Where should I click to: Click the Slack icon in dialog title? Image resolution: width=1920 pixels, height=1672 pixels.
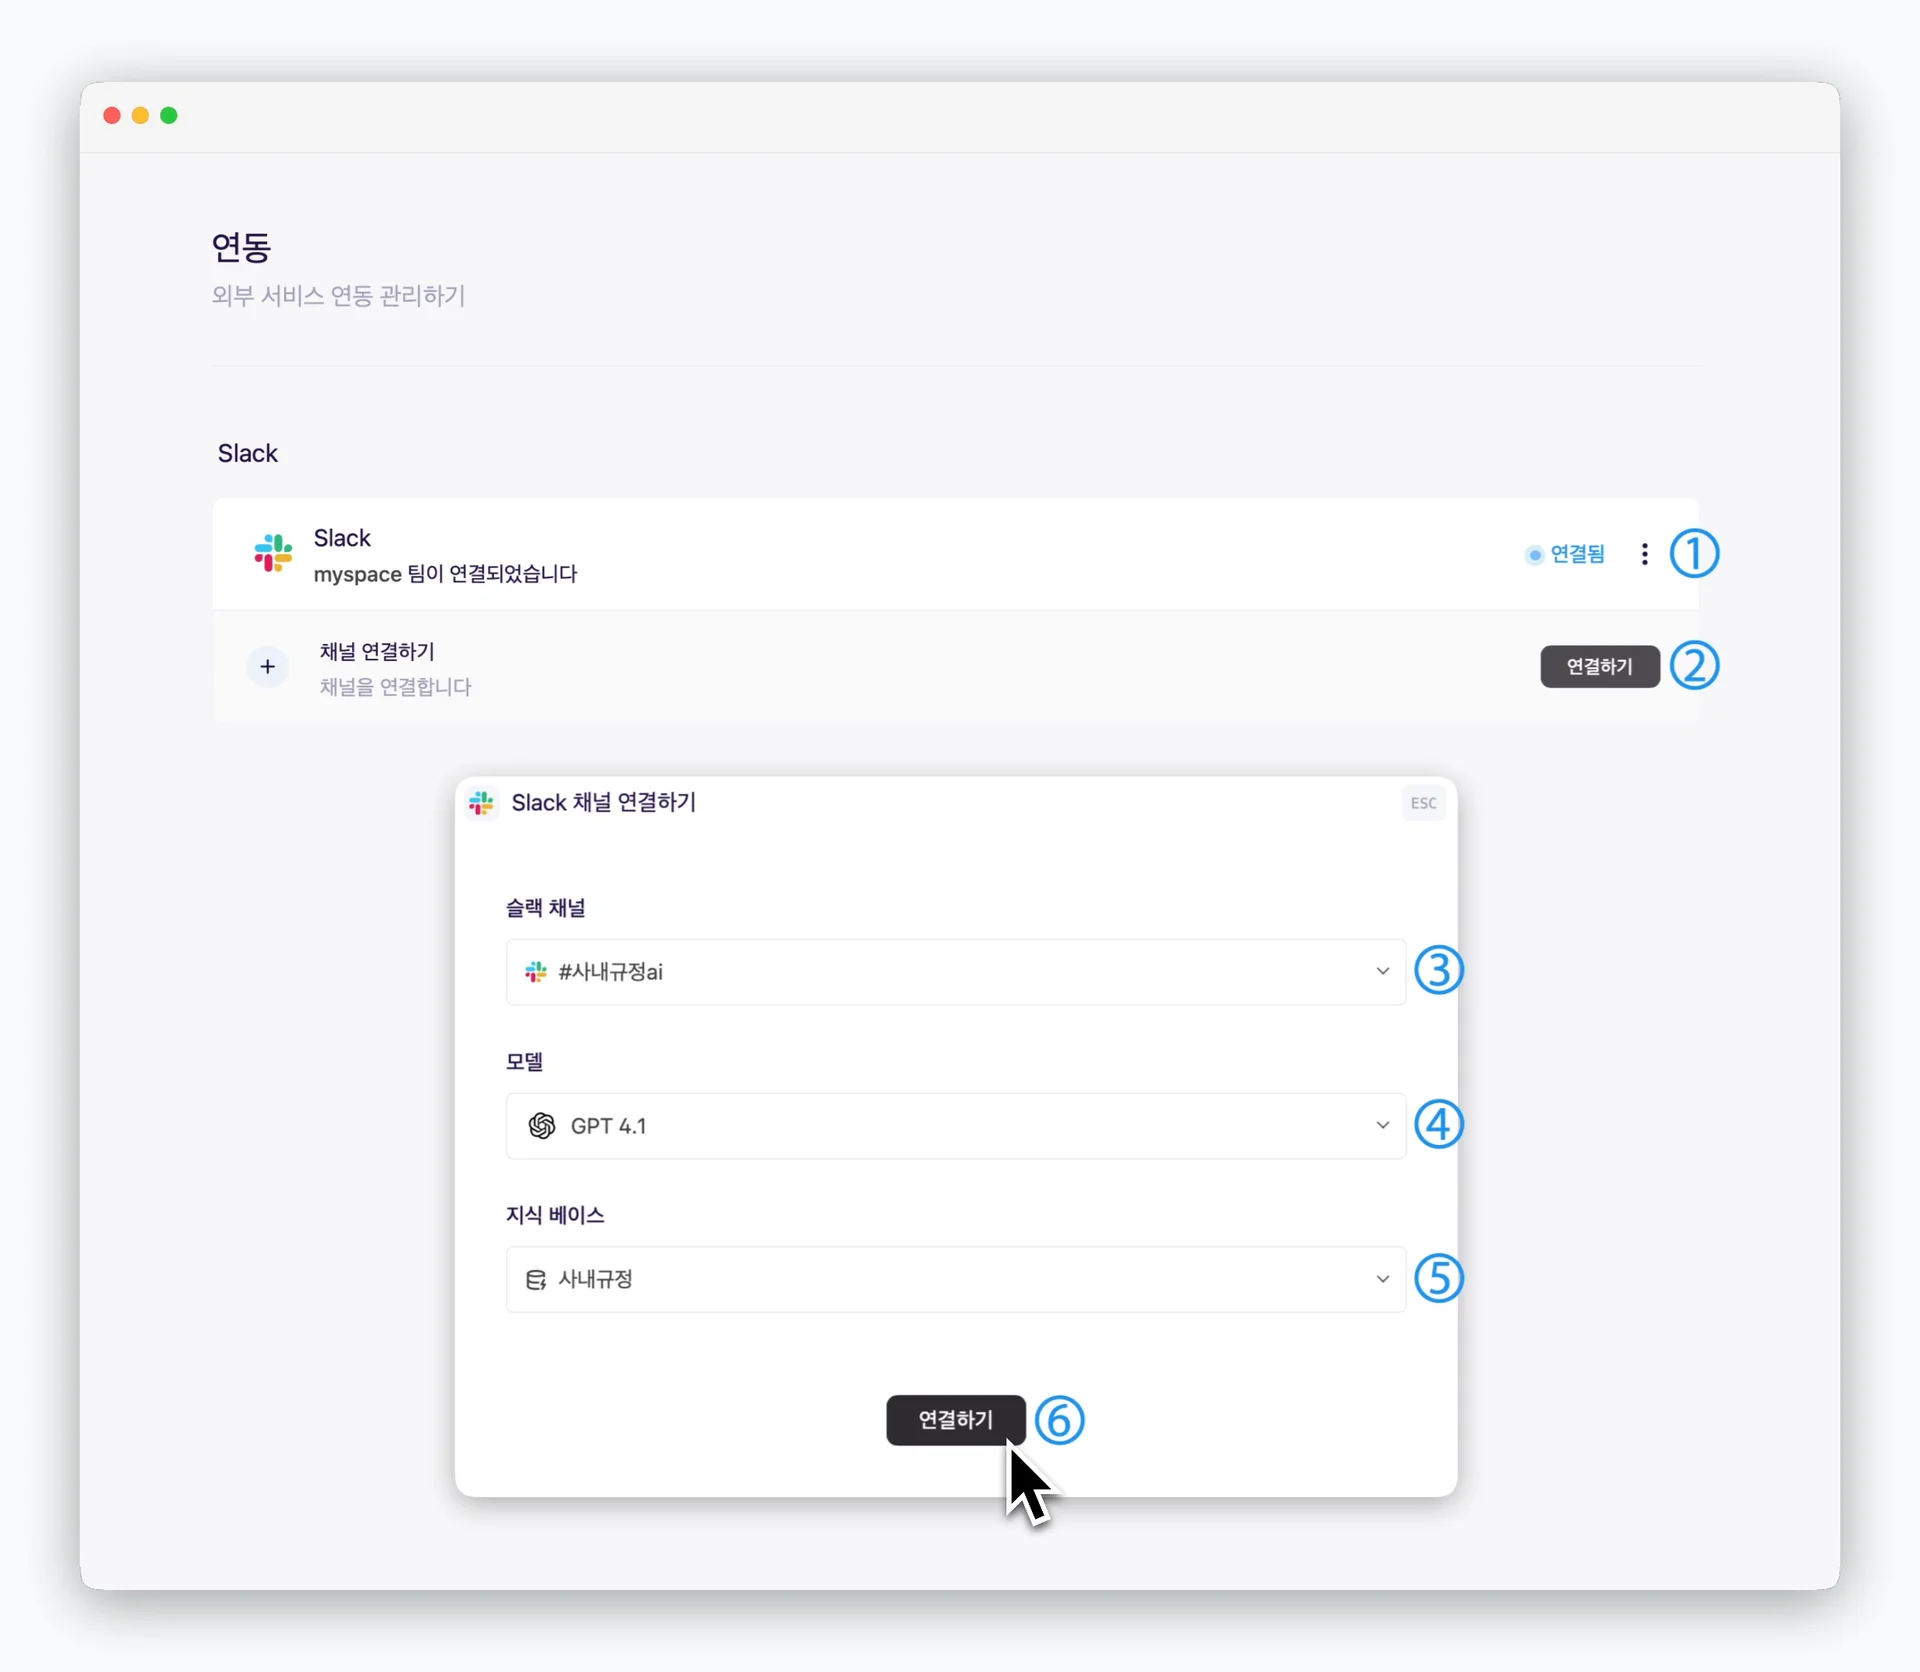[482, 803]
